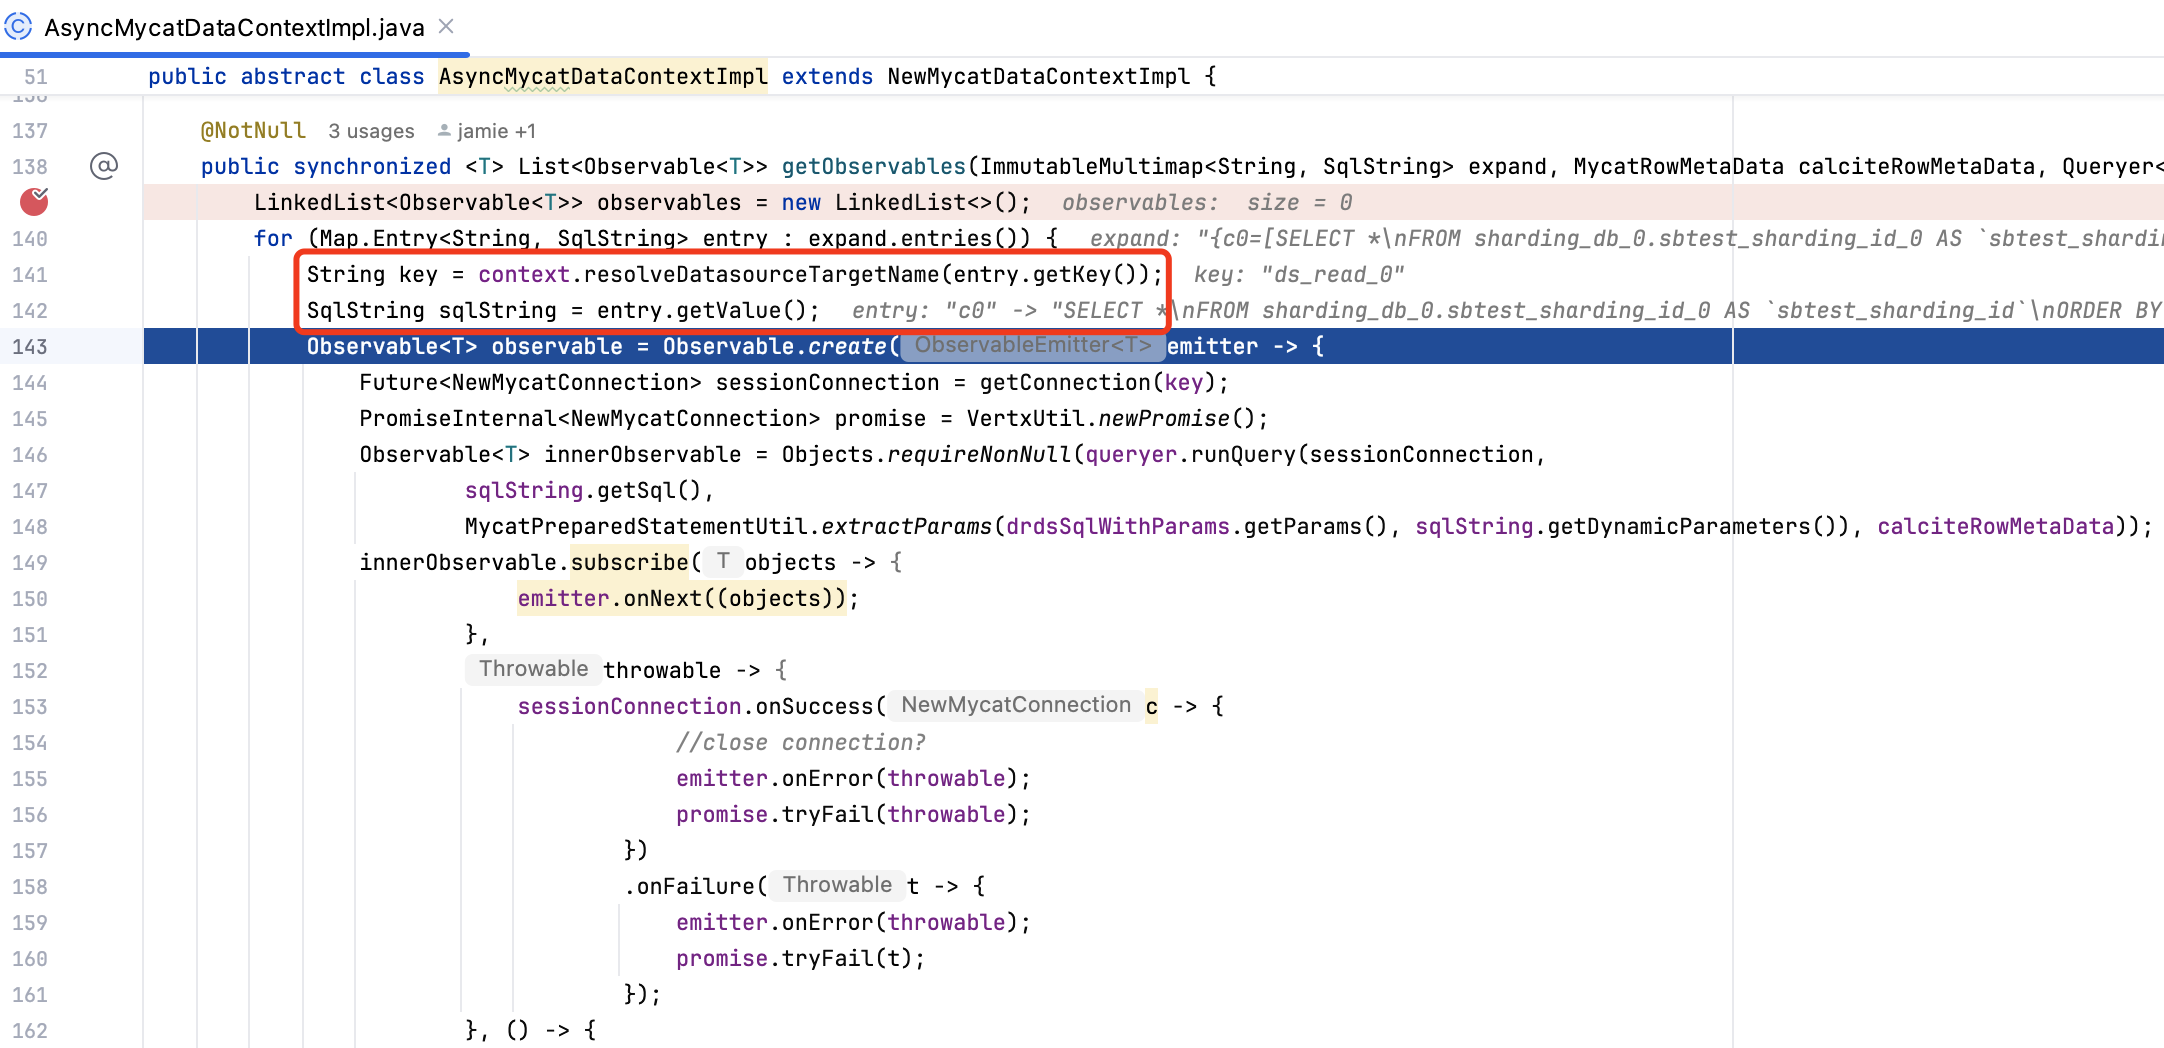Close the AsyncMycatDataContextImpl.java tab
The height and width of the screenshot is (1048, 2164).
[446, 27]
